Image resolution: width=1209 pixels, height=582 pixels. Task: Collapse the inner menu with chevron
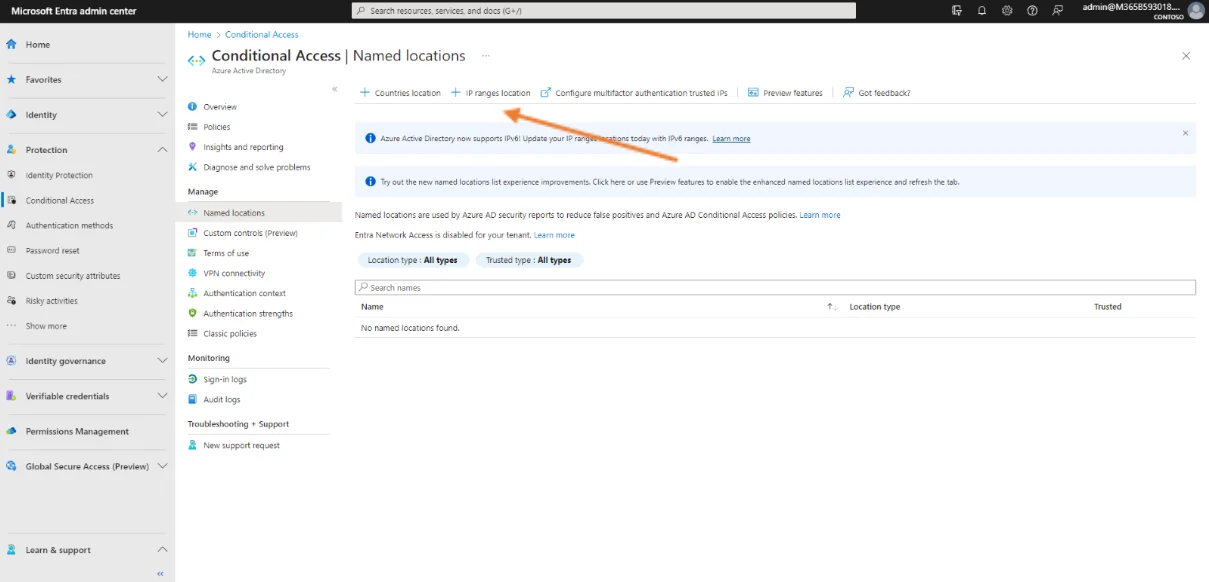[x=335, y=89]
